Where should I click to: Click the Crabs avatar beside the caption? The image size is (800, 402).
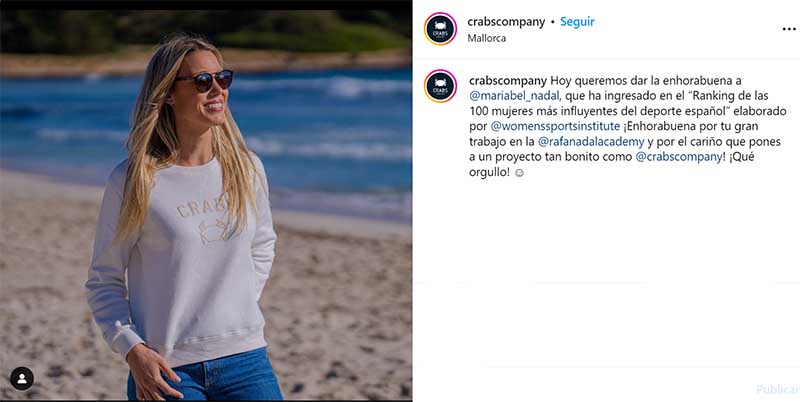coord(440,86)
